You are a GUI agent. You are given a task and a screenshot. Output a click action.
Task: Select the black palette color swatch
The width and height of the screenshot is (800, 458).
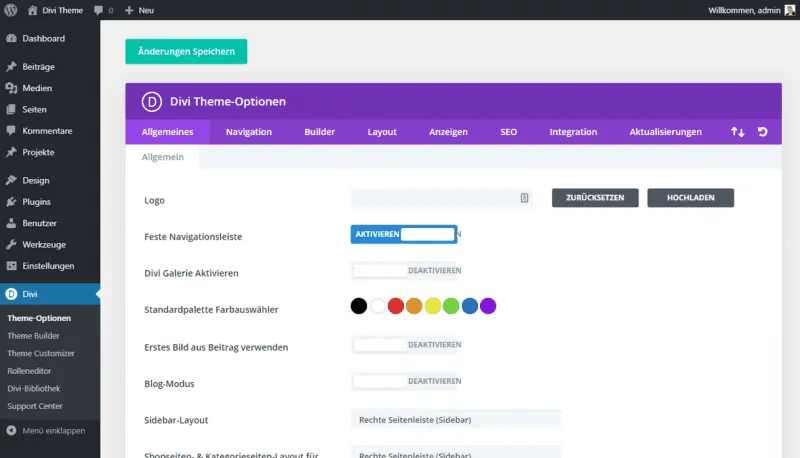coord(359,306)
